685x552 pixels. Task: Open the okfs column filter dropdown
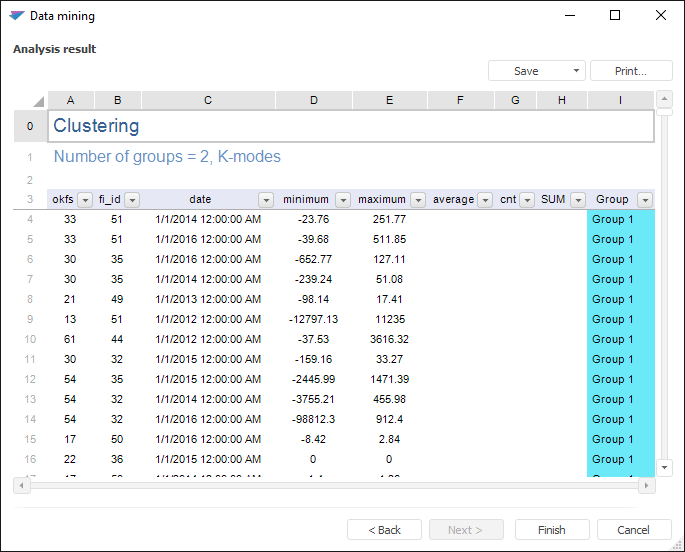tap(84, 200)
